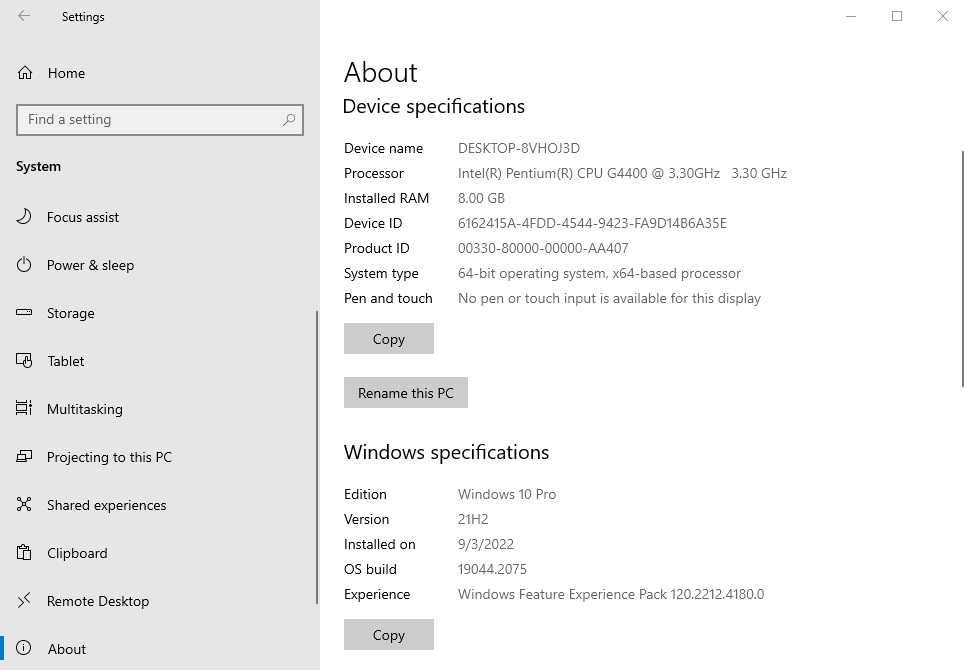Click the No pen or touch input text
964x670 pixels.
pos(609,298)
